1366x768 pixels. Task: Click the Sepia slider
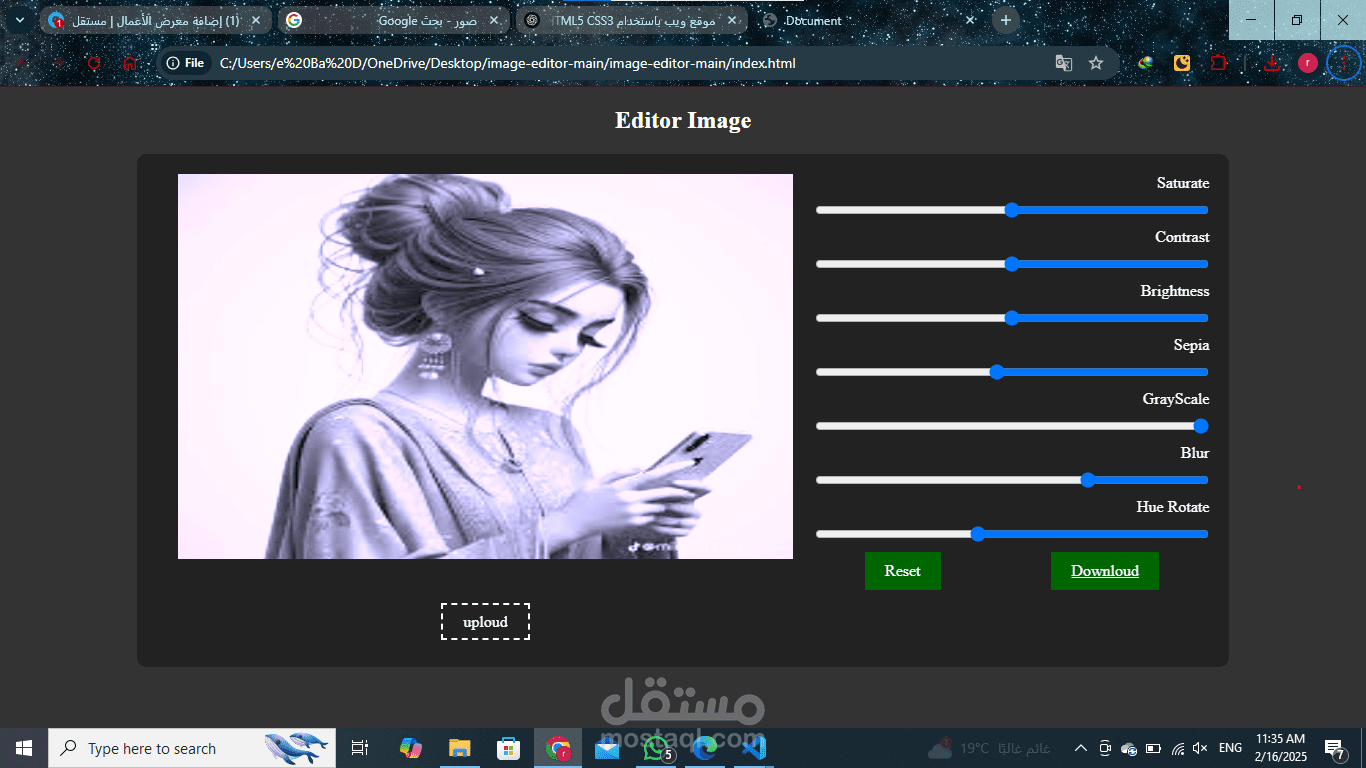tap(1012, 372)
